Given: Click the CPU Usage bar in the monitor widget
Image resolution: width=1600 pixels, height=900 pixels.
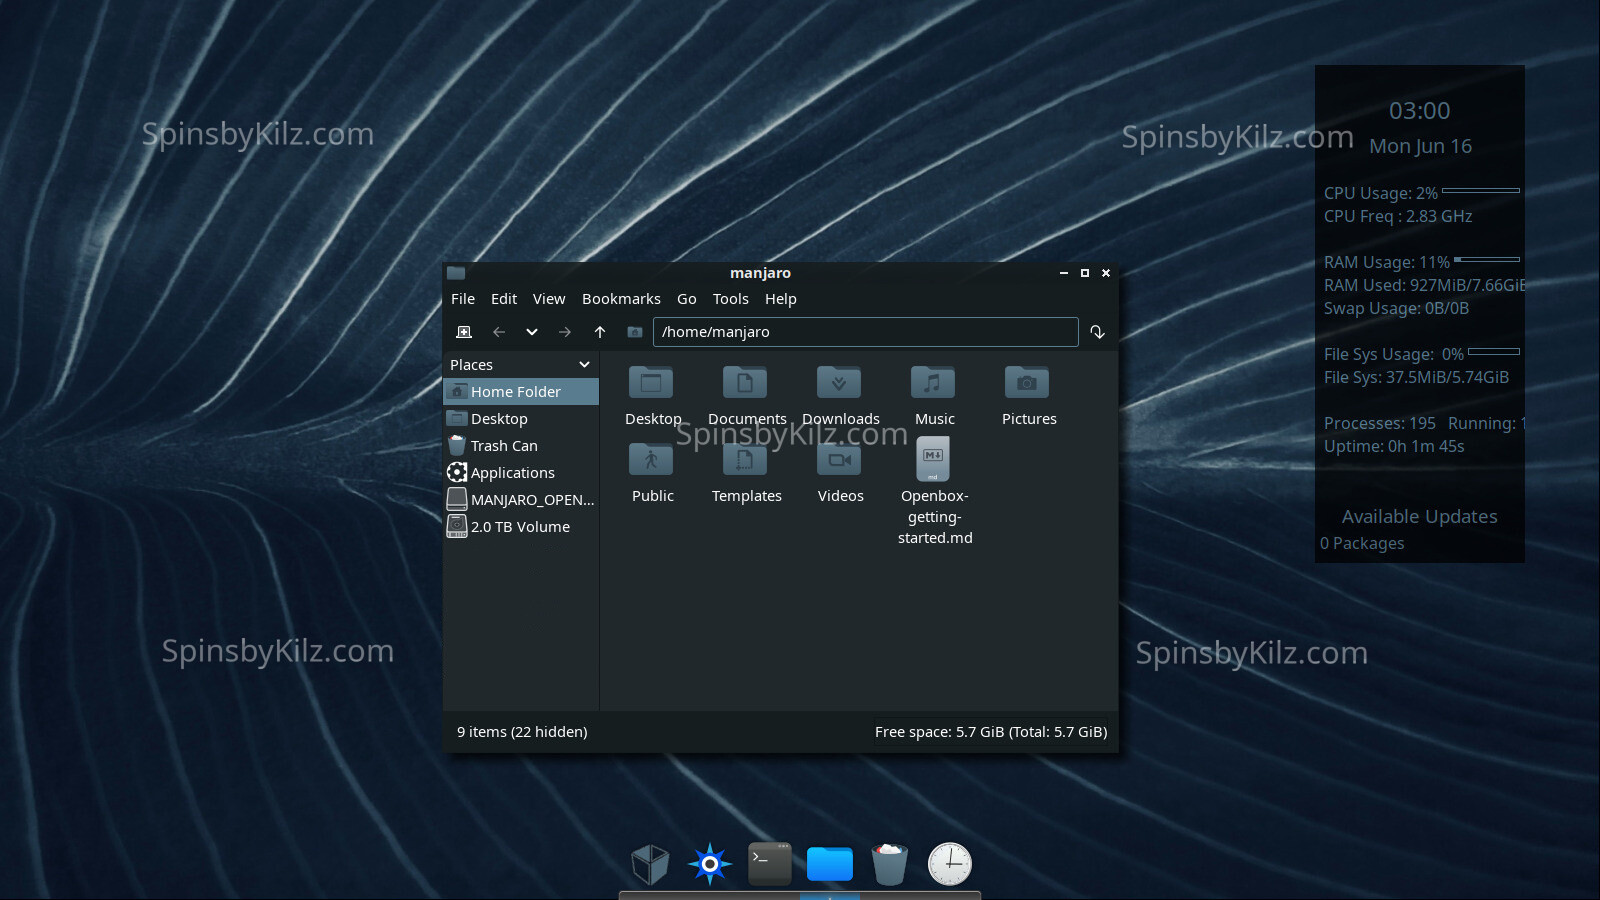Looking at the screenshot, I should pos(1481,190).
